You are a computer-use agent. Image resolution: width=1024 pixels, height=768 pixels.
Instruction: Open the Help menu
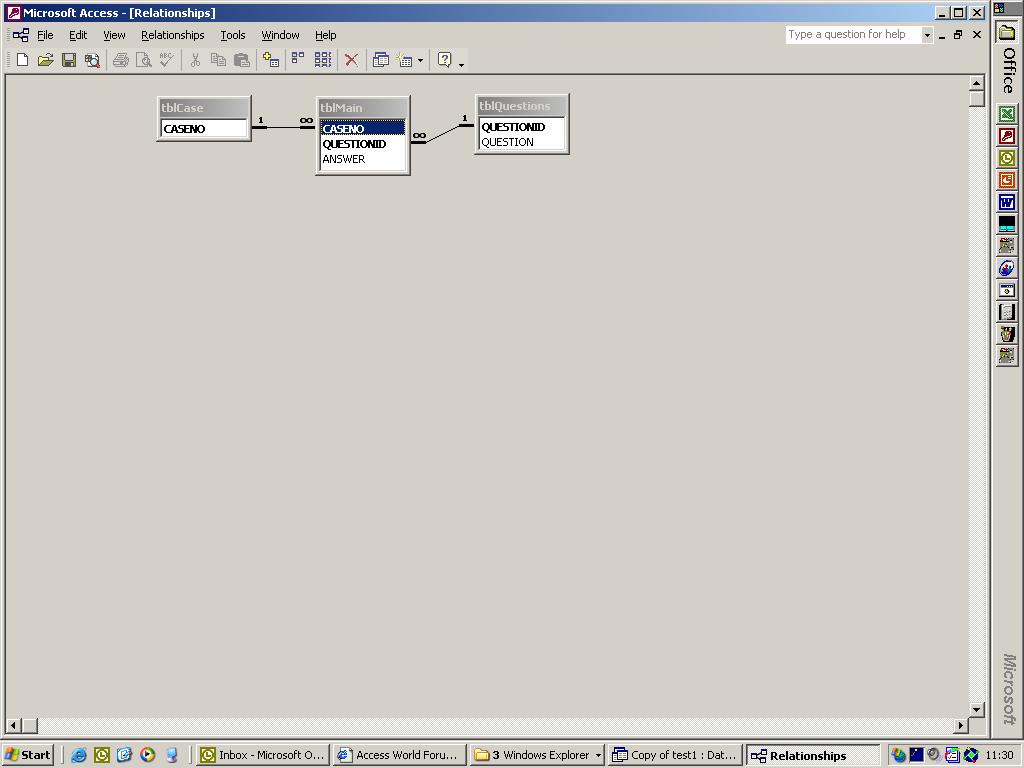tap(325, 35)
